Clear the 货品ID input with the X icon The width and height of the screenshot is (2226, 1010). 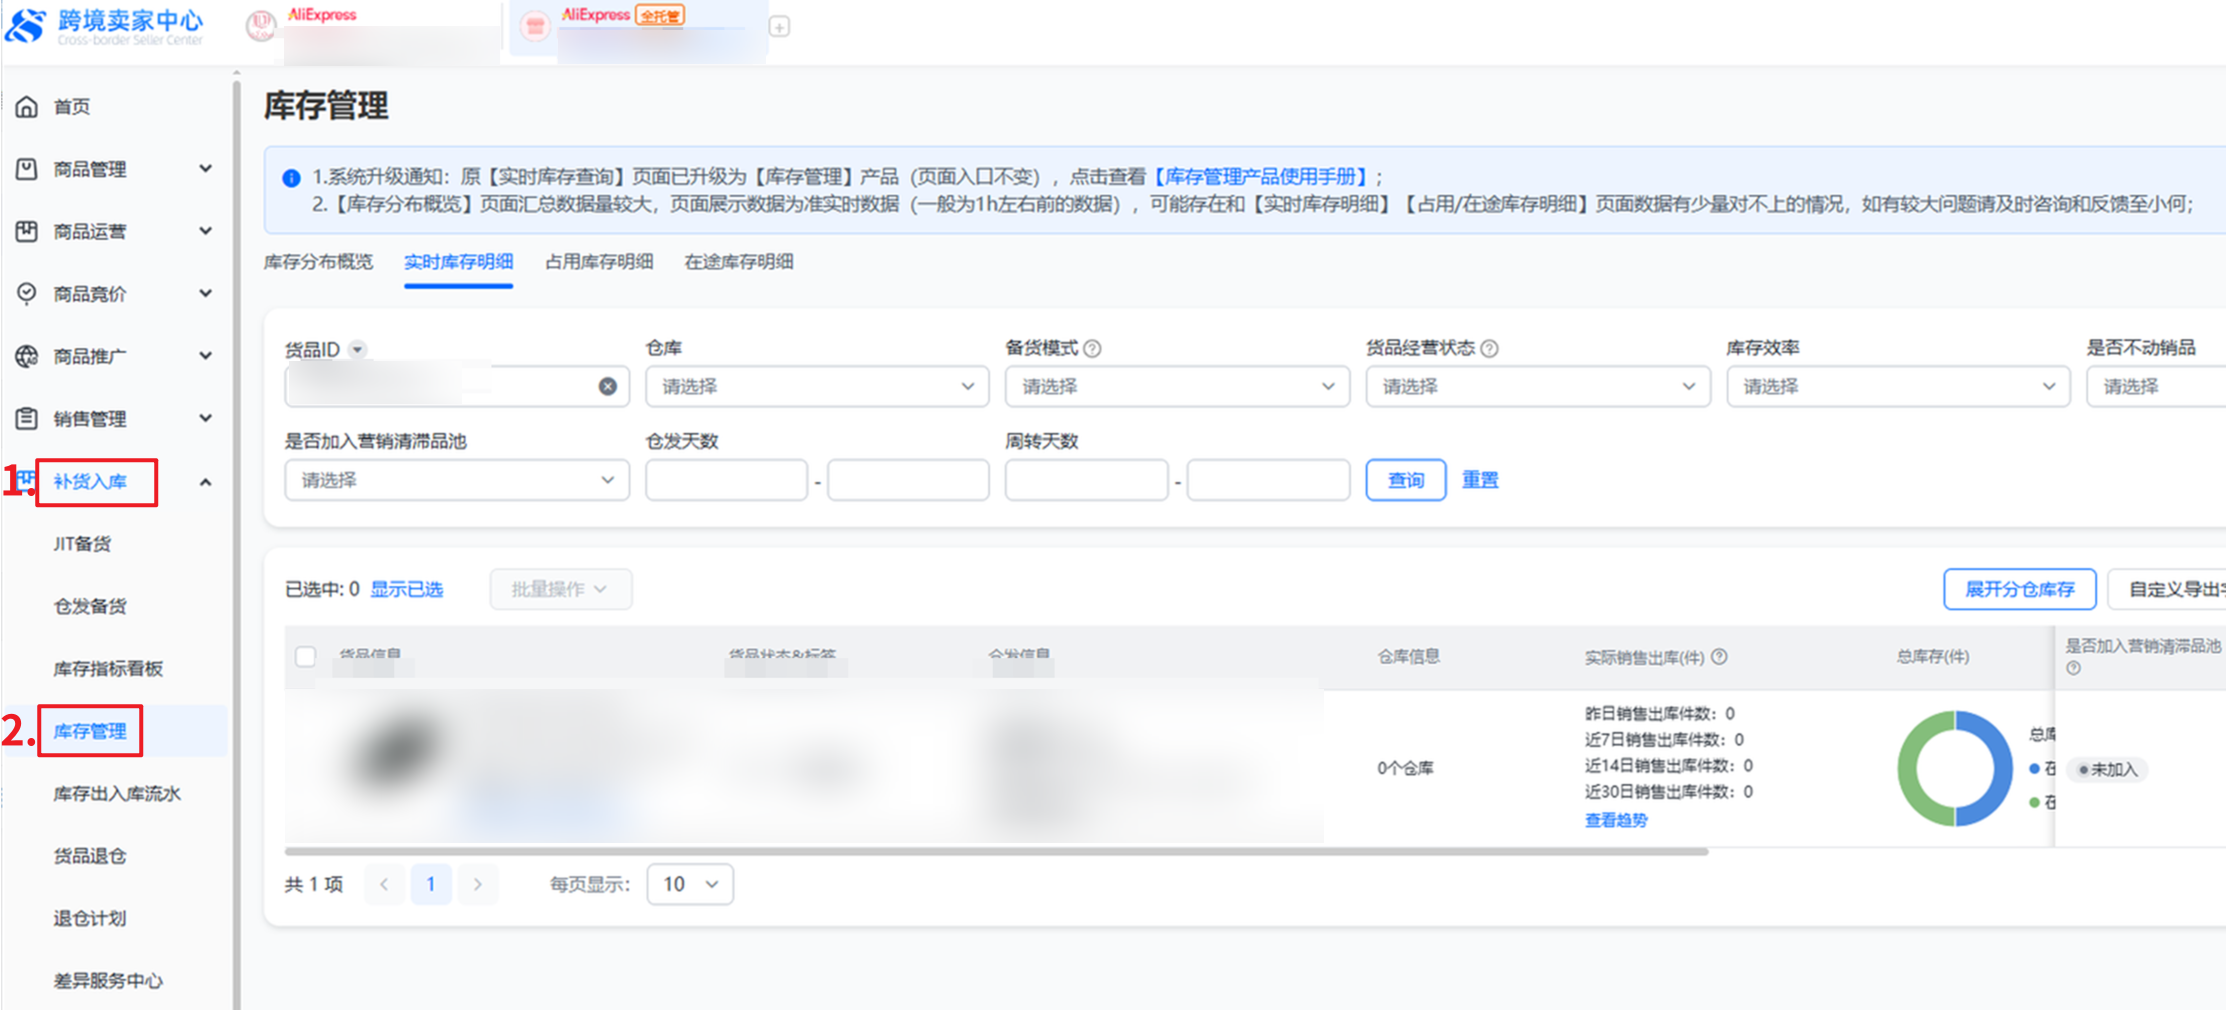(x=607, y=386)
